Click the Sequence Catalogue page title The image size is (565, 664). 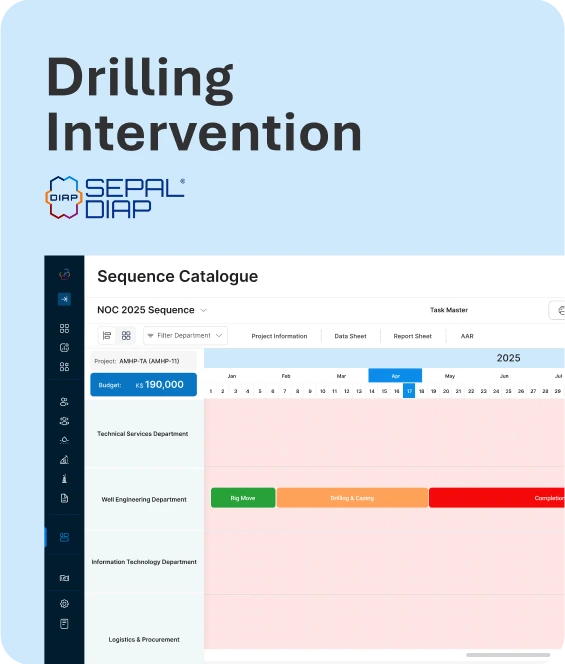click(177, 277)
